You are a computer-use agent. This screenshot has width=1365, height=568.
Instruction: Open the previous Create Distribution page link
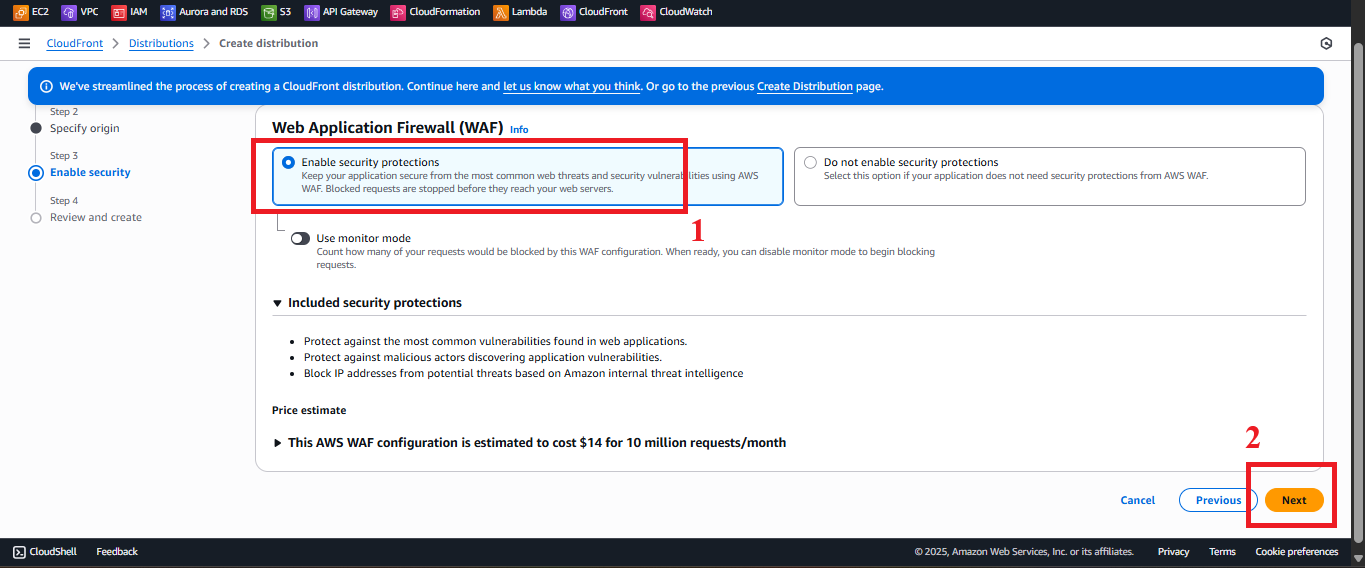[x=805, y=87]
